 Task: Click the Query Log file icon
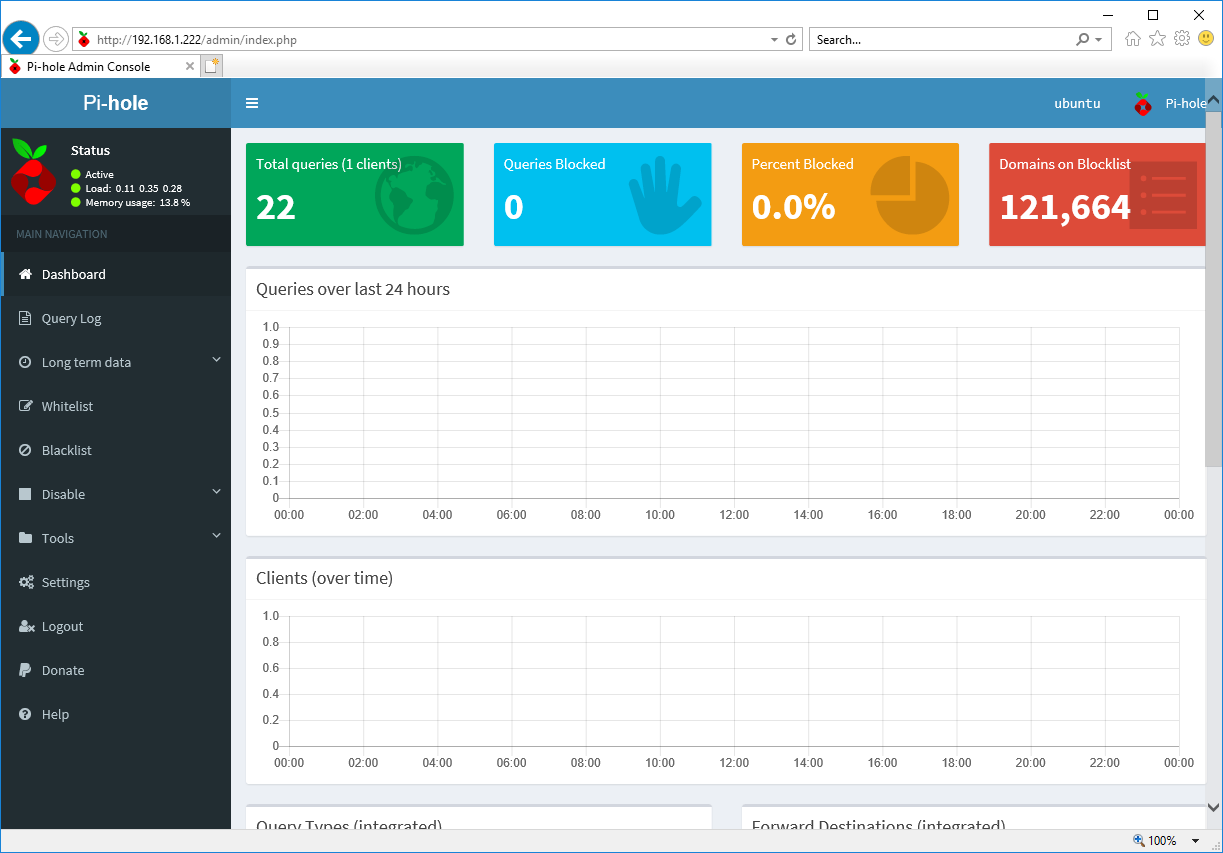coord(25,318)
